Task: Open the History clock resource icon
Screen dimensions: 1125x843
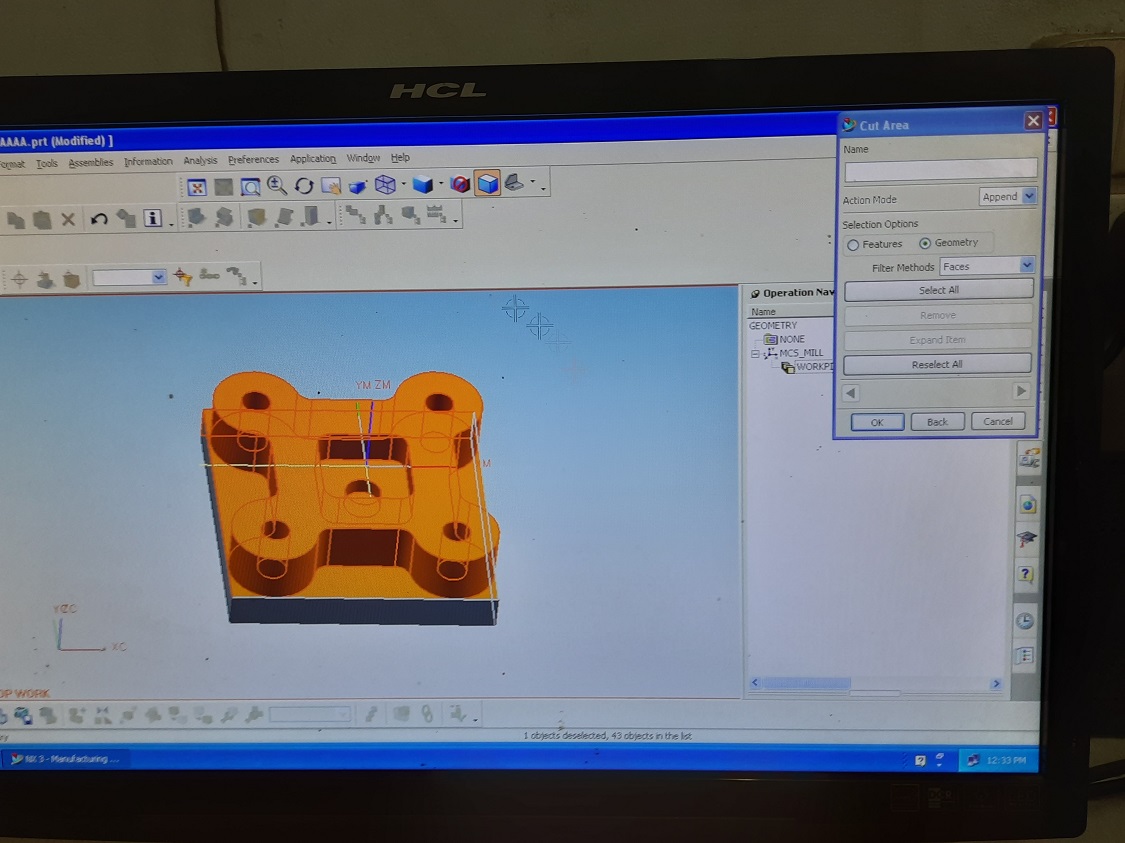Action: pos(1025,621)
